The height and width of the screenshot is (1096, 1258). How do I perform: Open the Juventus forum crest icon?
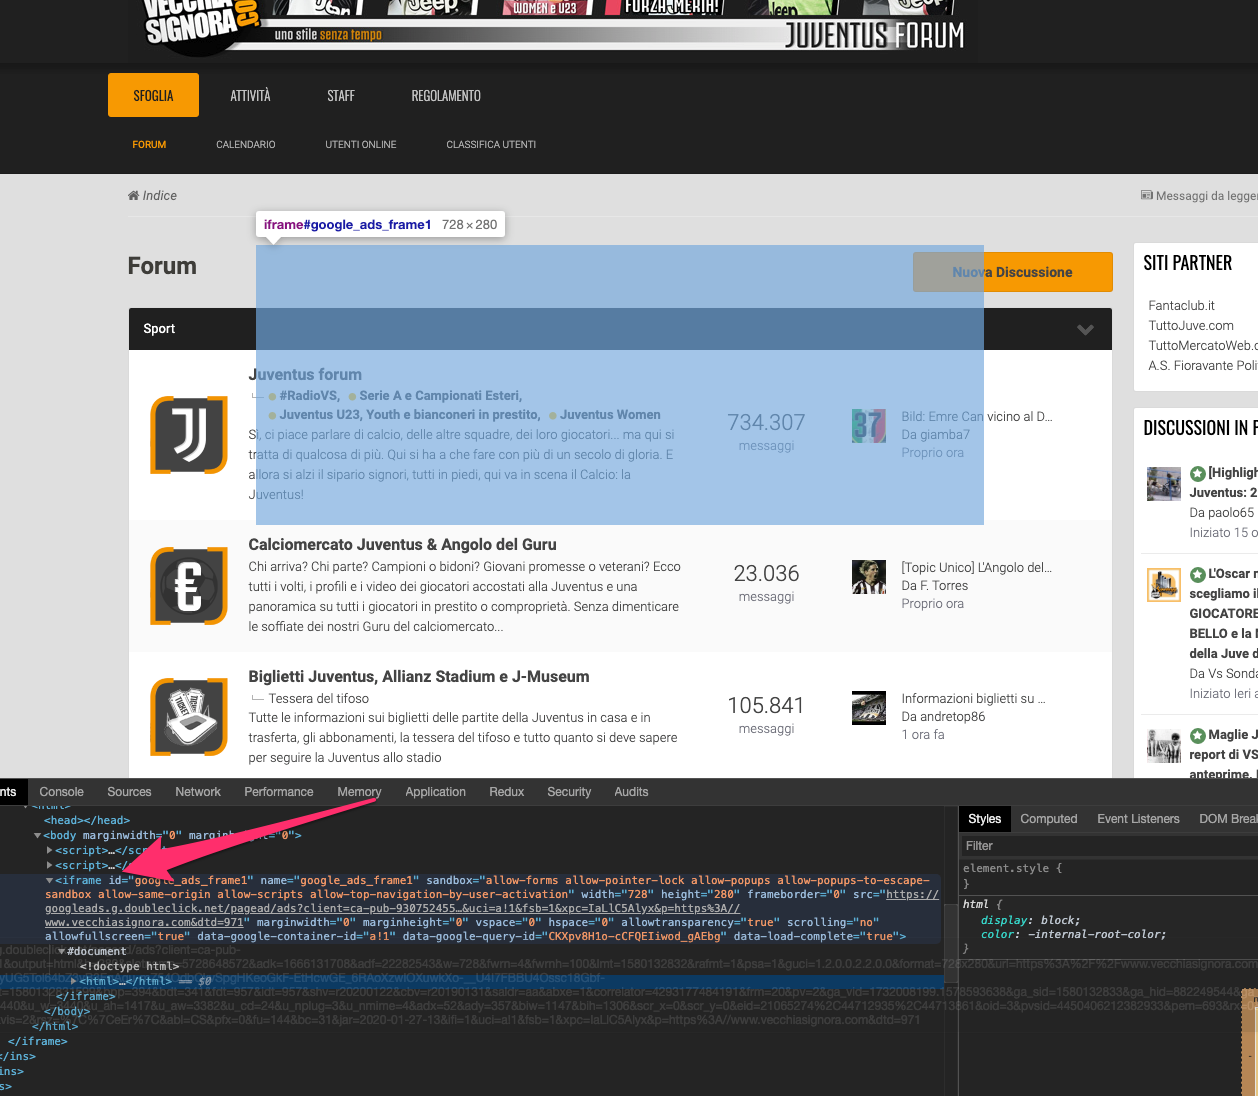[189, 435]
